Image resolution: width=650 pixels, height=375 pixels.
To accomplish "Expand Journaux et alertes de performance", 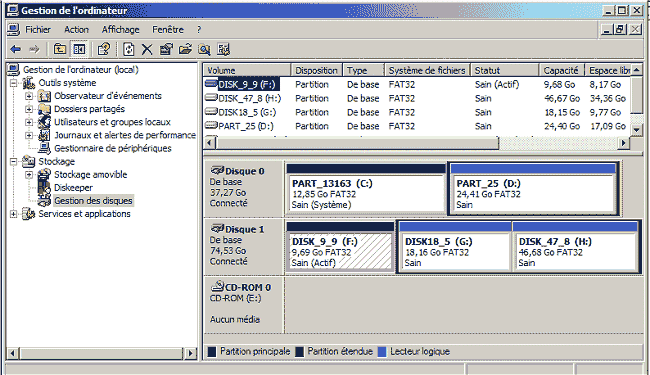I will tap(29, 135).
